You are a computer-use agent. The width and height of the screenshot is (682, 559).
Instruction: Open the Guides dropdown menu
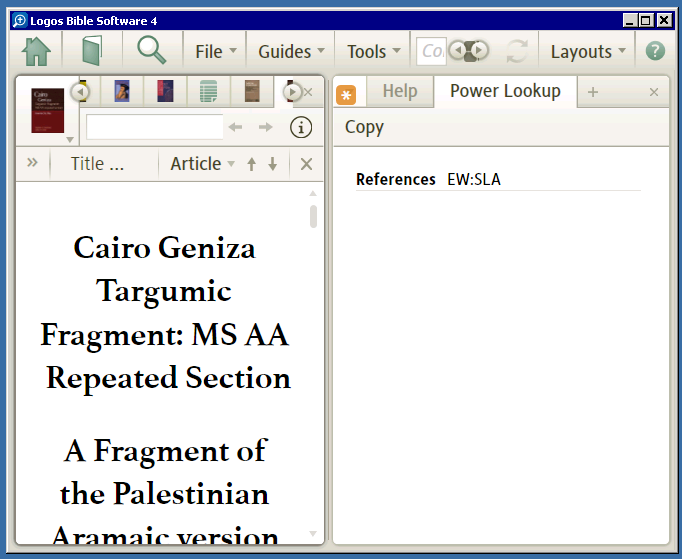[x=291, y=51]
